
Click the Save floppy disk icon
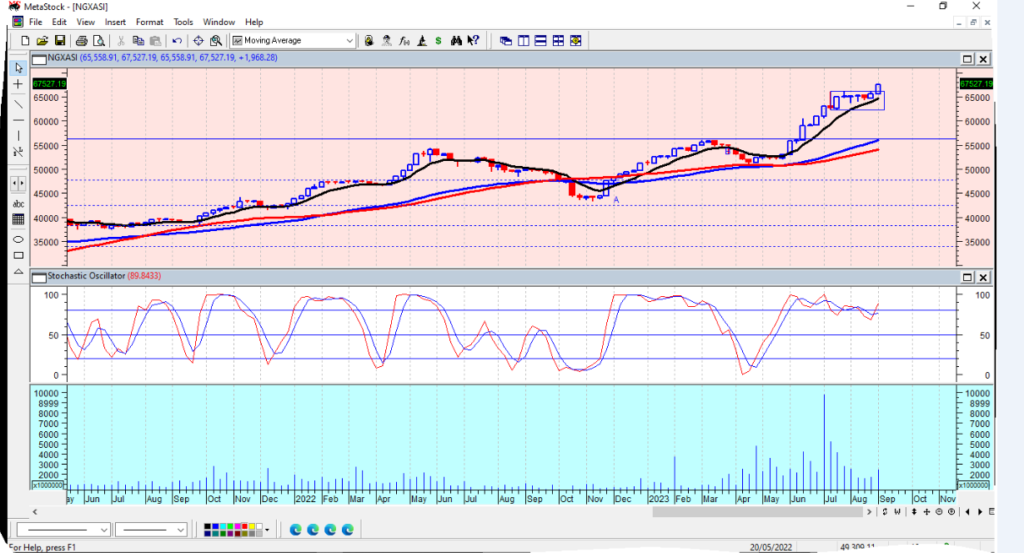(x=60, y=41)
